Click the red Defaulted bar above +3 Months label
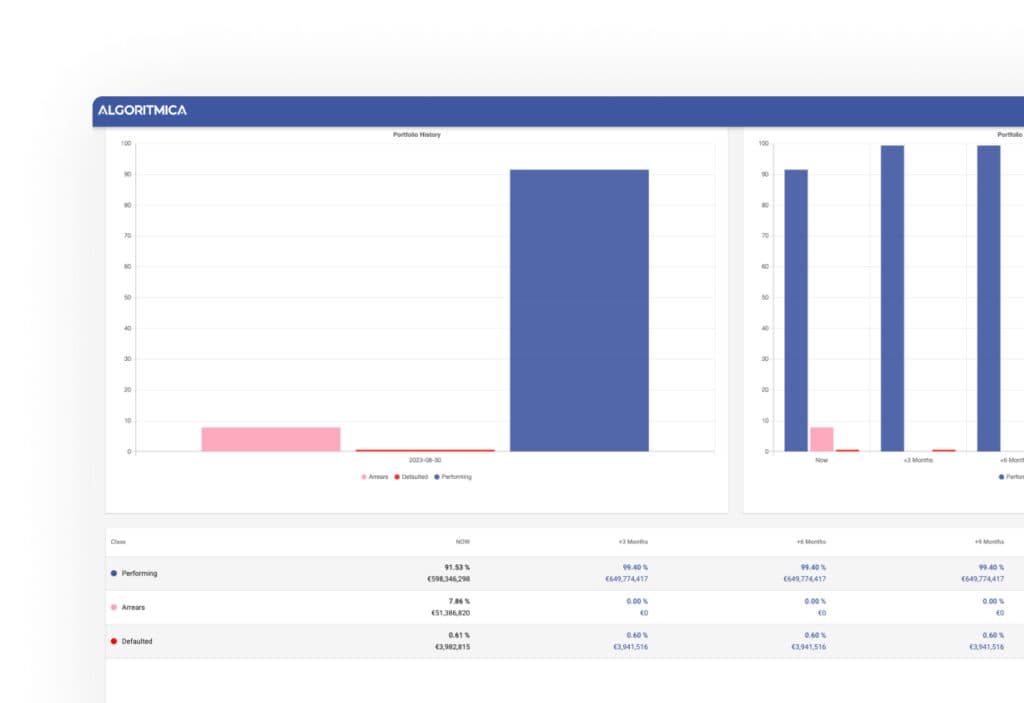The height and width of the screenshot is (703, 1024). [944, 450]
